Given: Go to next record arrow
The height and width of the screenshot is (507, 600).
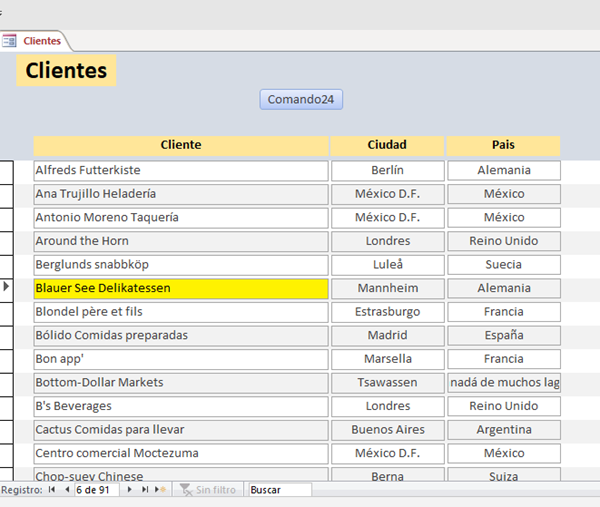Looking at the screenshot, I should (129, 490).
